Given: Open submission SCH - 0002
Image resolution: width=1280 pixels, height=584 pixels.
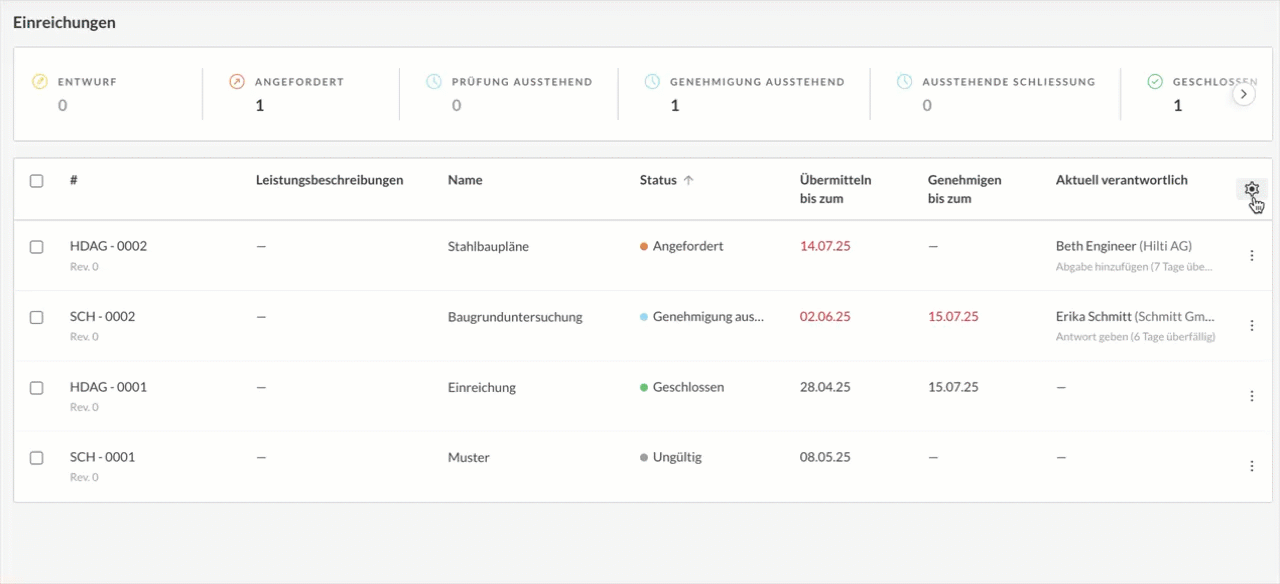Looking at the screenshot, I should [x=102, y=316].
